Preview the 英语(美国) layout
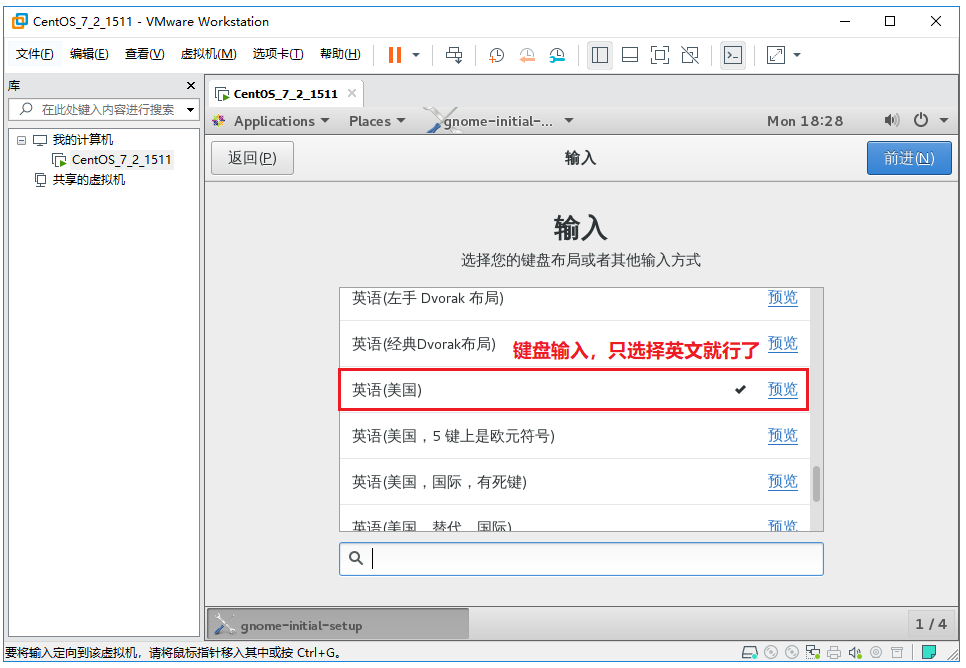The width and height of the screenshot is (966, 668). pos(782,389)
